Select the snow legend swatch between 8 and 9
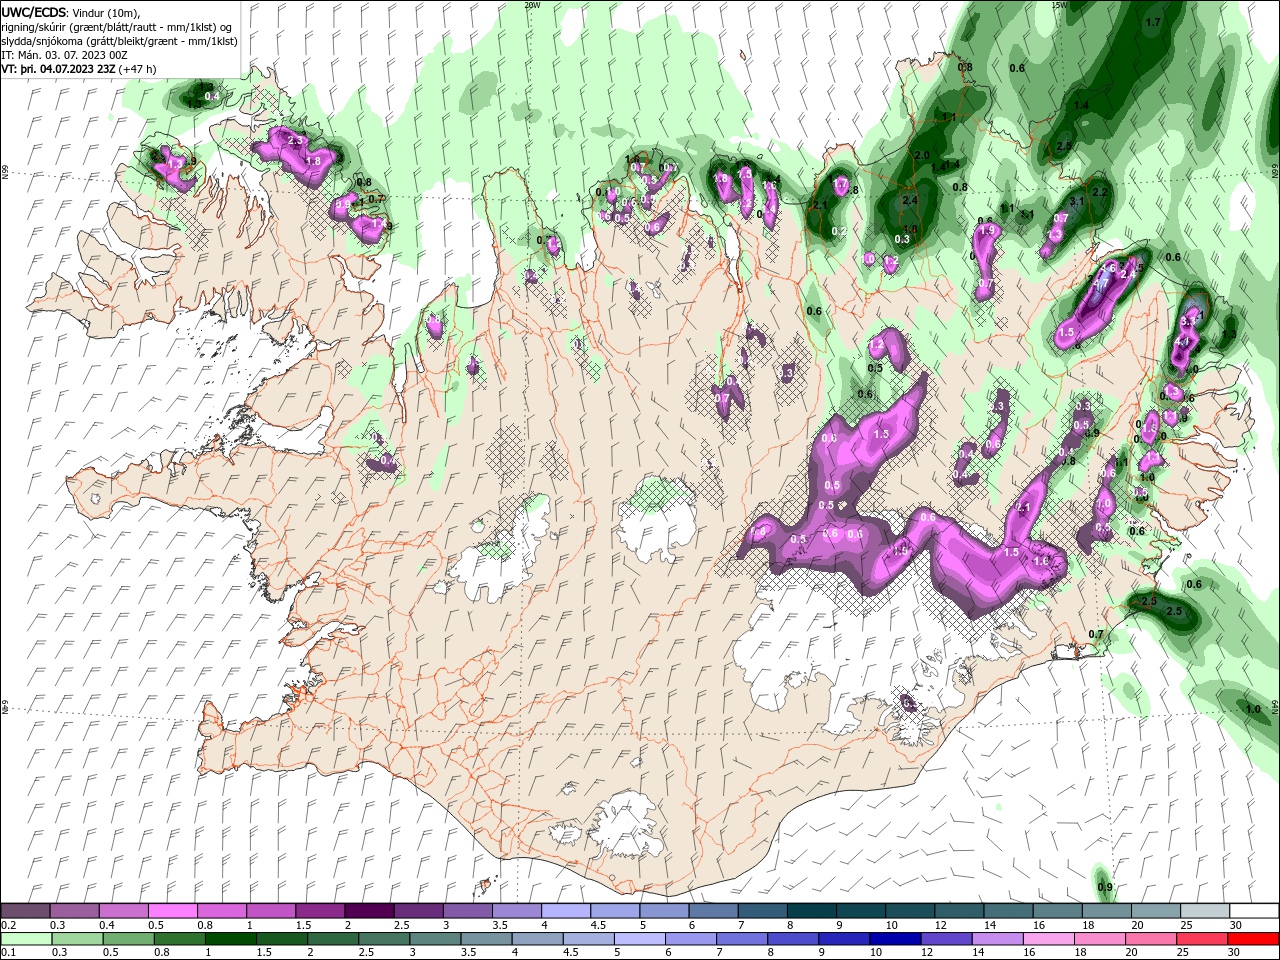Screen dimensions: 1280x960 (x=810, y=911)
